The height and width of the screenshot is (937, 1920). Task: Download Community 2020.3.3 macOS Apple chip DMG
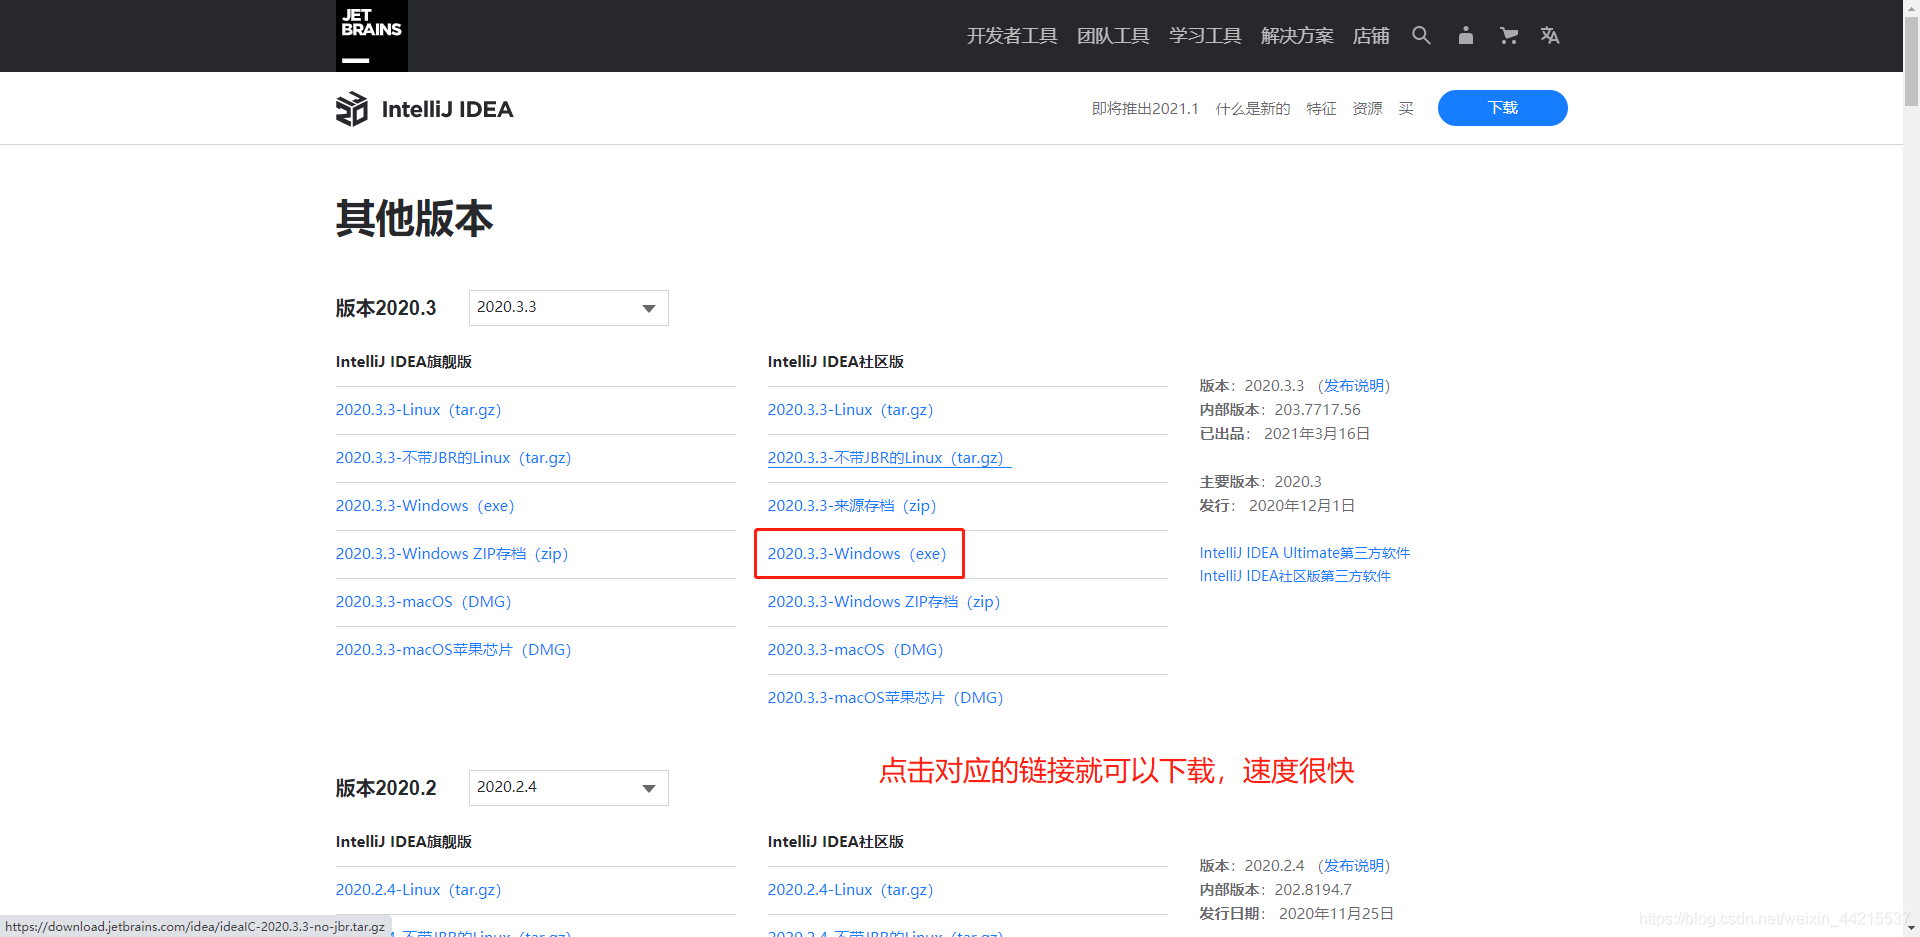[x=885, y=698]
